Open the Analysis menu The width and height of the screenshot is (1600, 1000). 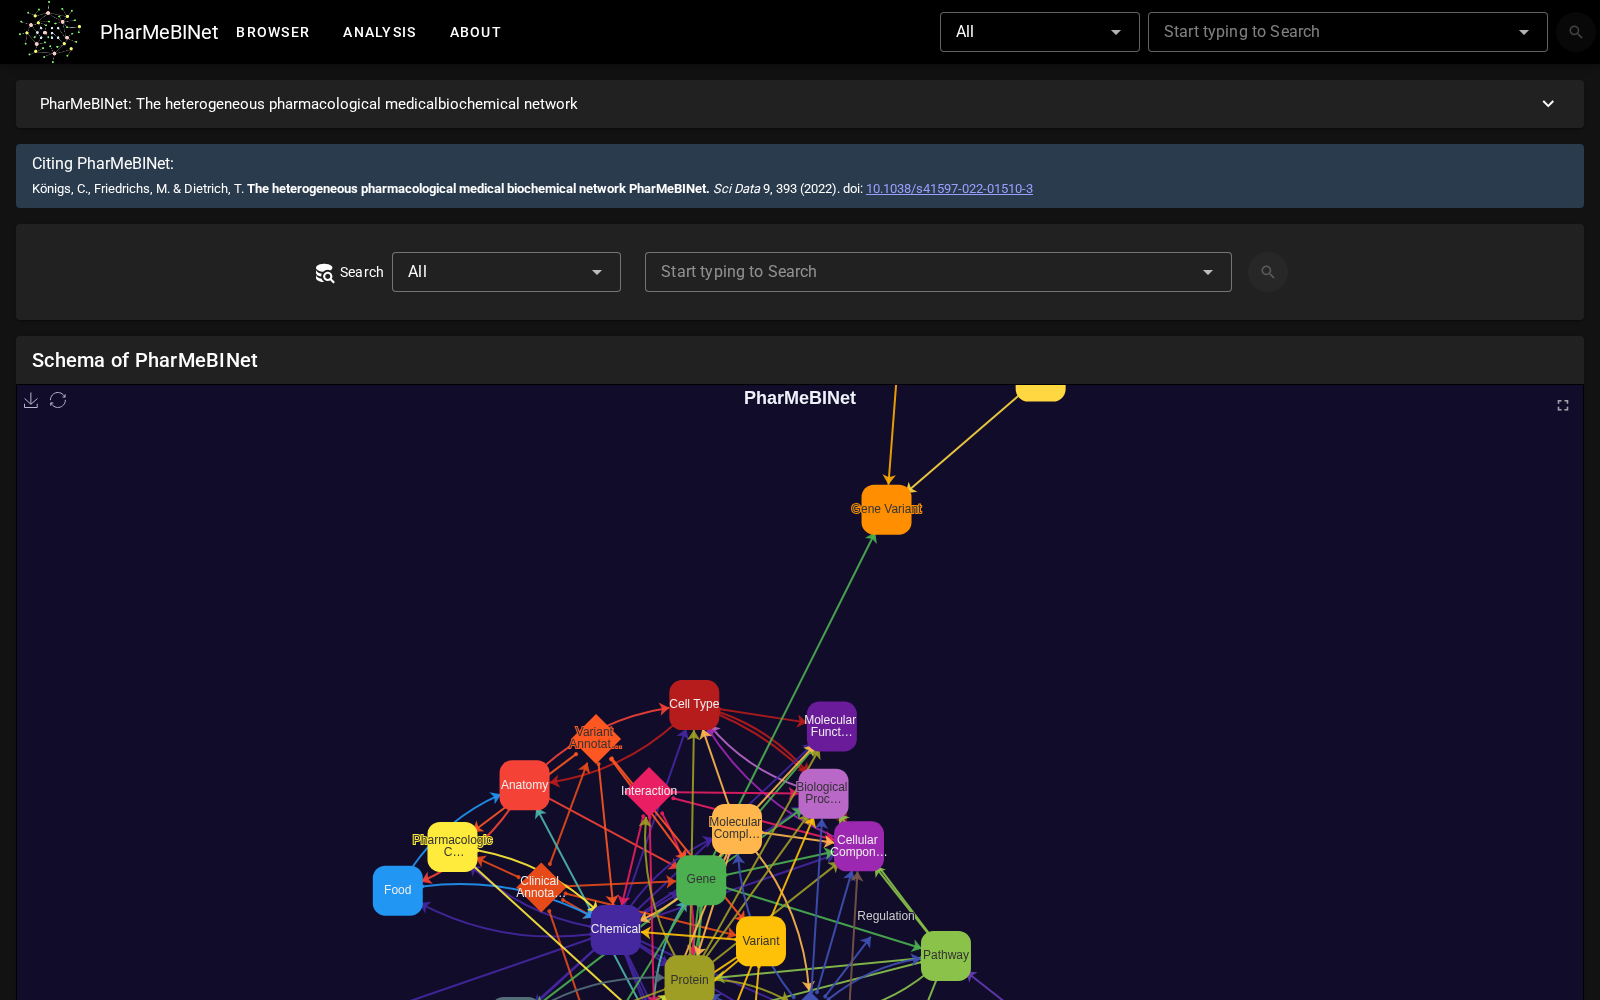379,32
